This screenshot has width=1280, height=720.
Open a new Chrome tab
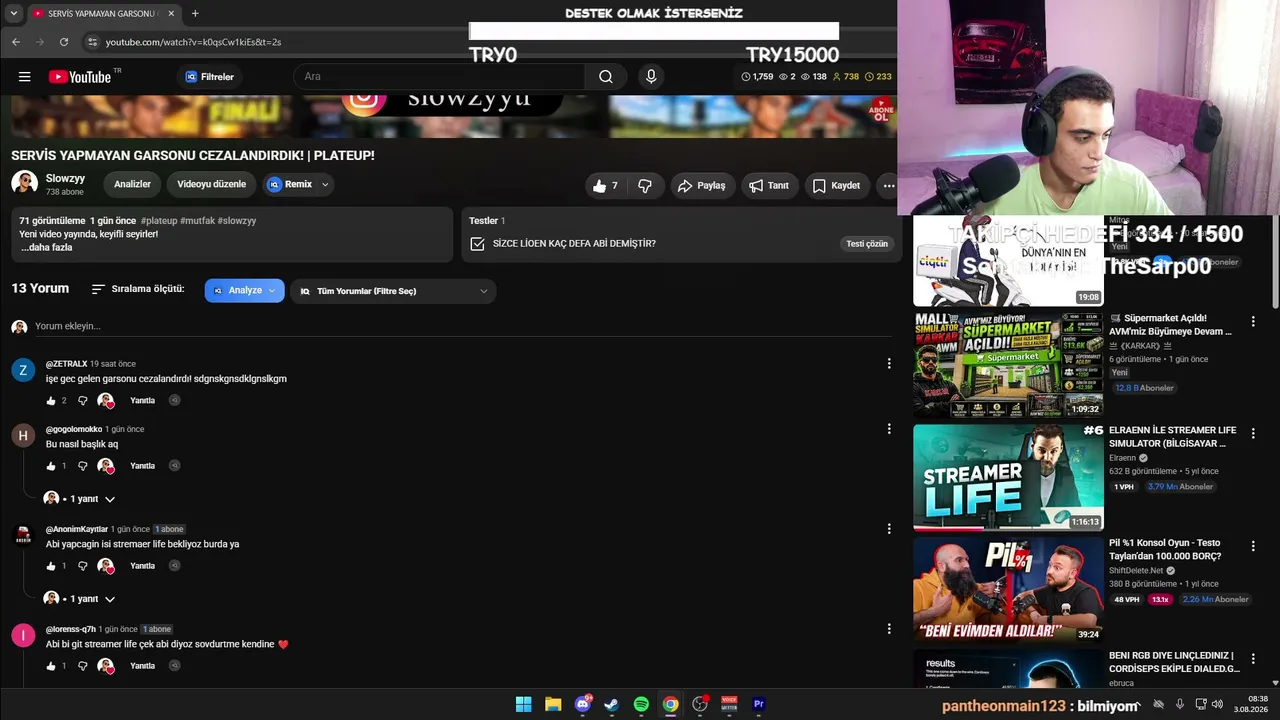195,14
